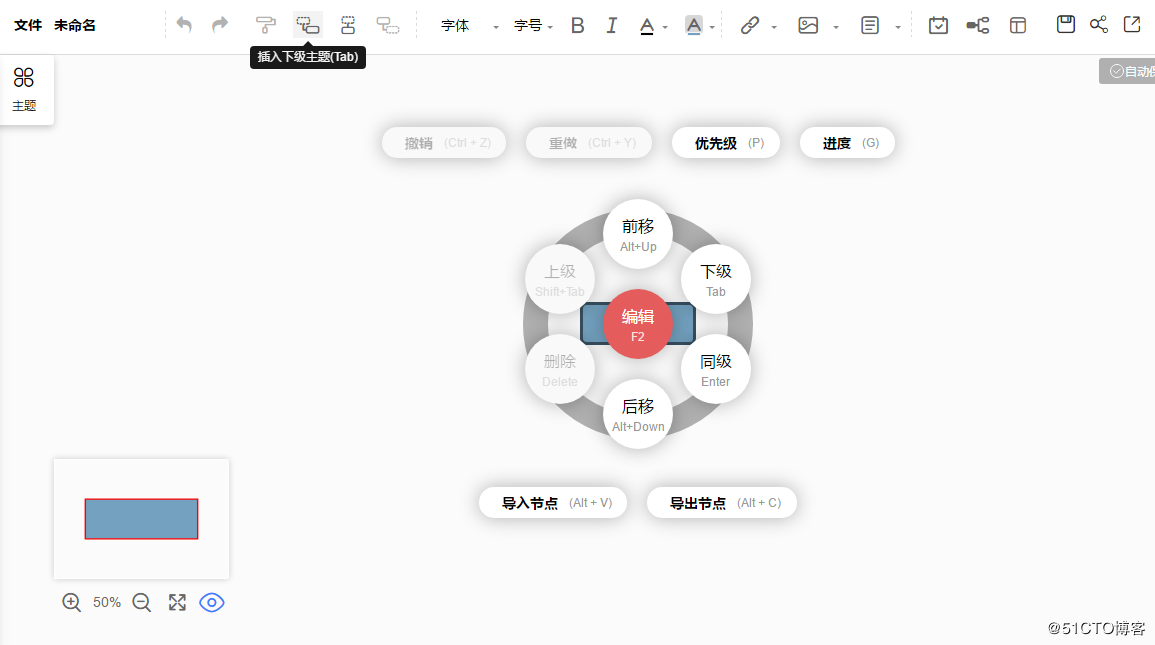Image resolution: width=1155 pixels, height=645 pixels.
Task: Click the red 编辑 F2 center button
Action: click(638, 324)
